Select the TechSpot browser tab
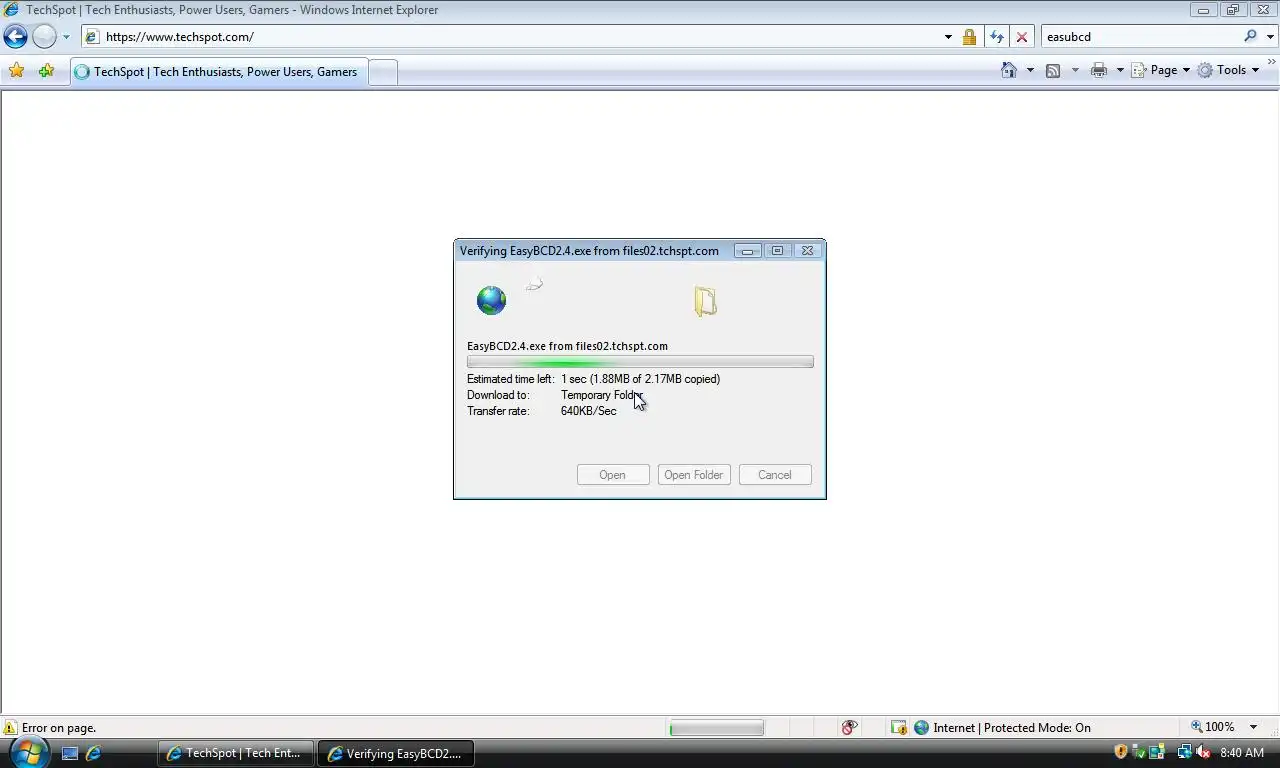Image resolution: width=1280 pixels, height=768 pixels. [x=218, y=72]
